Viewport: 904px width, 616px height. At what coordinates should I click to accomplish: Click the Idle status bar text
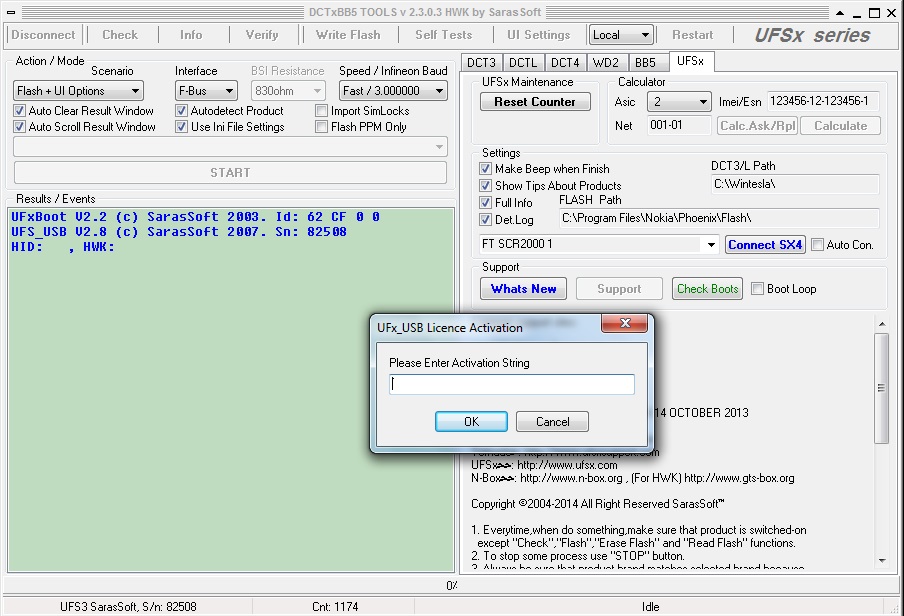click(650, 607)
